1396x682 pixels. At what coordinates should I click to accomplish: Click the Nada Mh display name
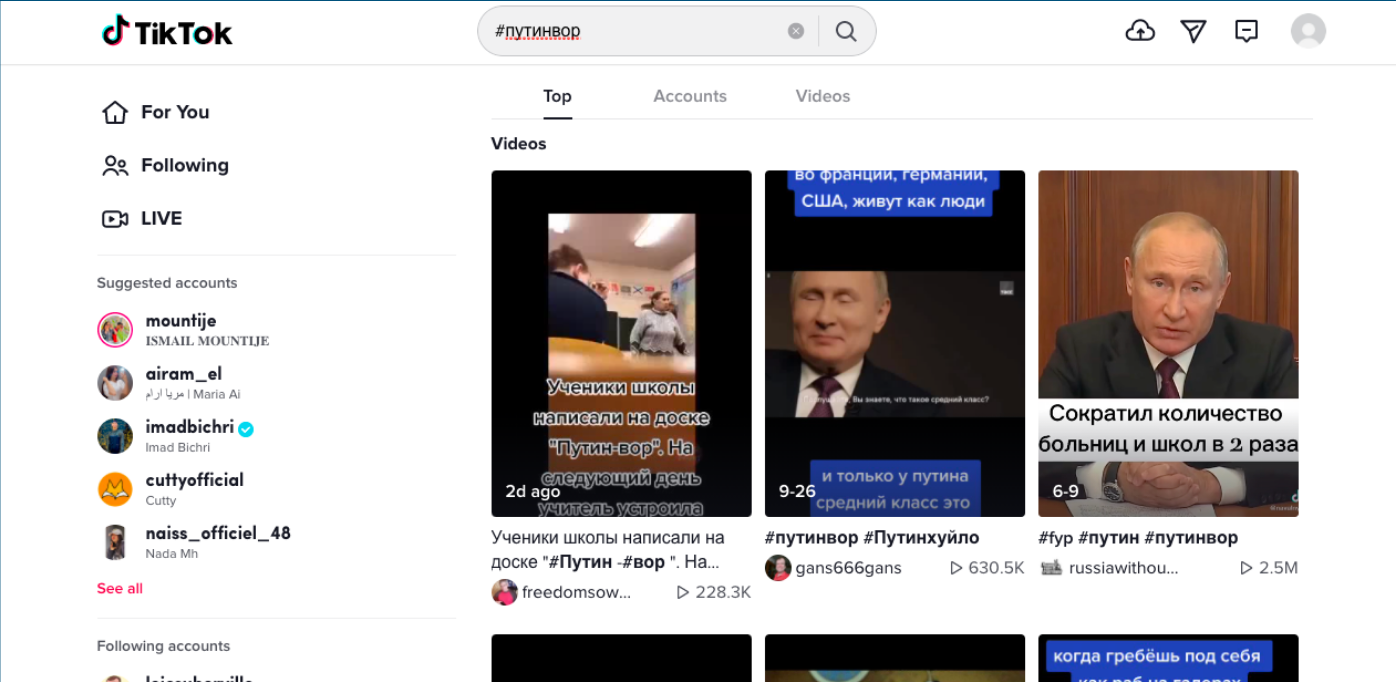[x=172, y=553]
